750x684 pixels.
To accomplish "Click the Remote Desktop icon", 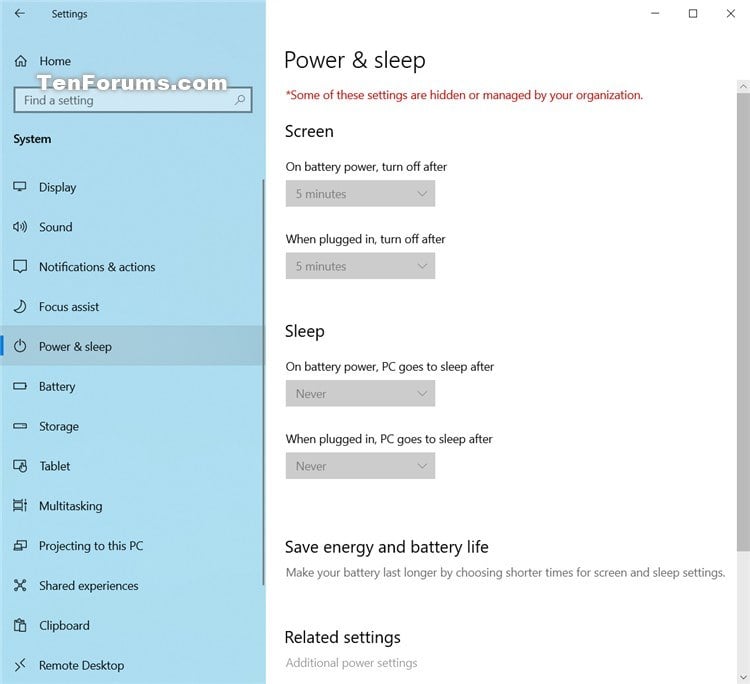I will coord(20,665).
